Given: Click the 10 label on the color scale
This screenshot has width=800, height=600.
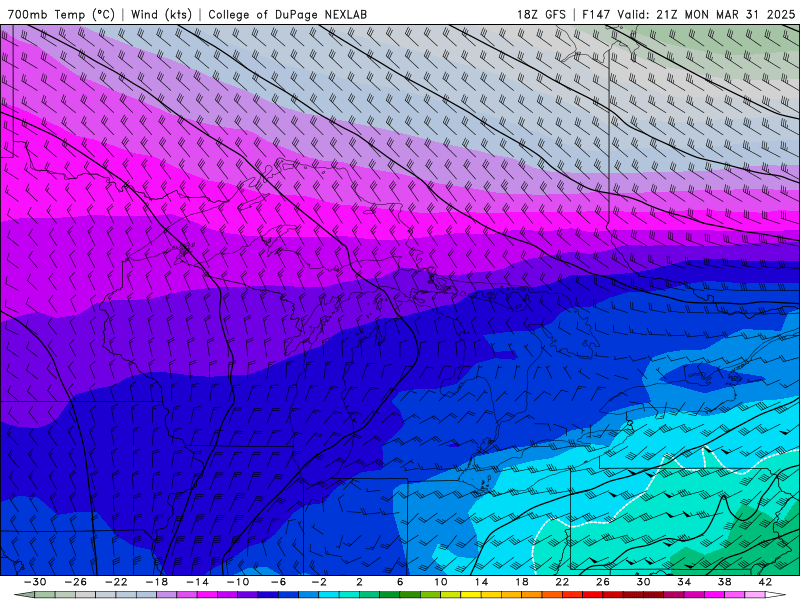Looking at the screenshot, I should tap(441, 582).
